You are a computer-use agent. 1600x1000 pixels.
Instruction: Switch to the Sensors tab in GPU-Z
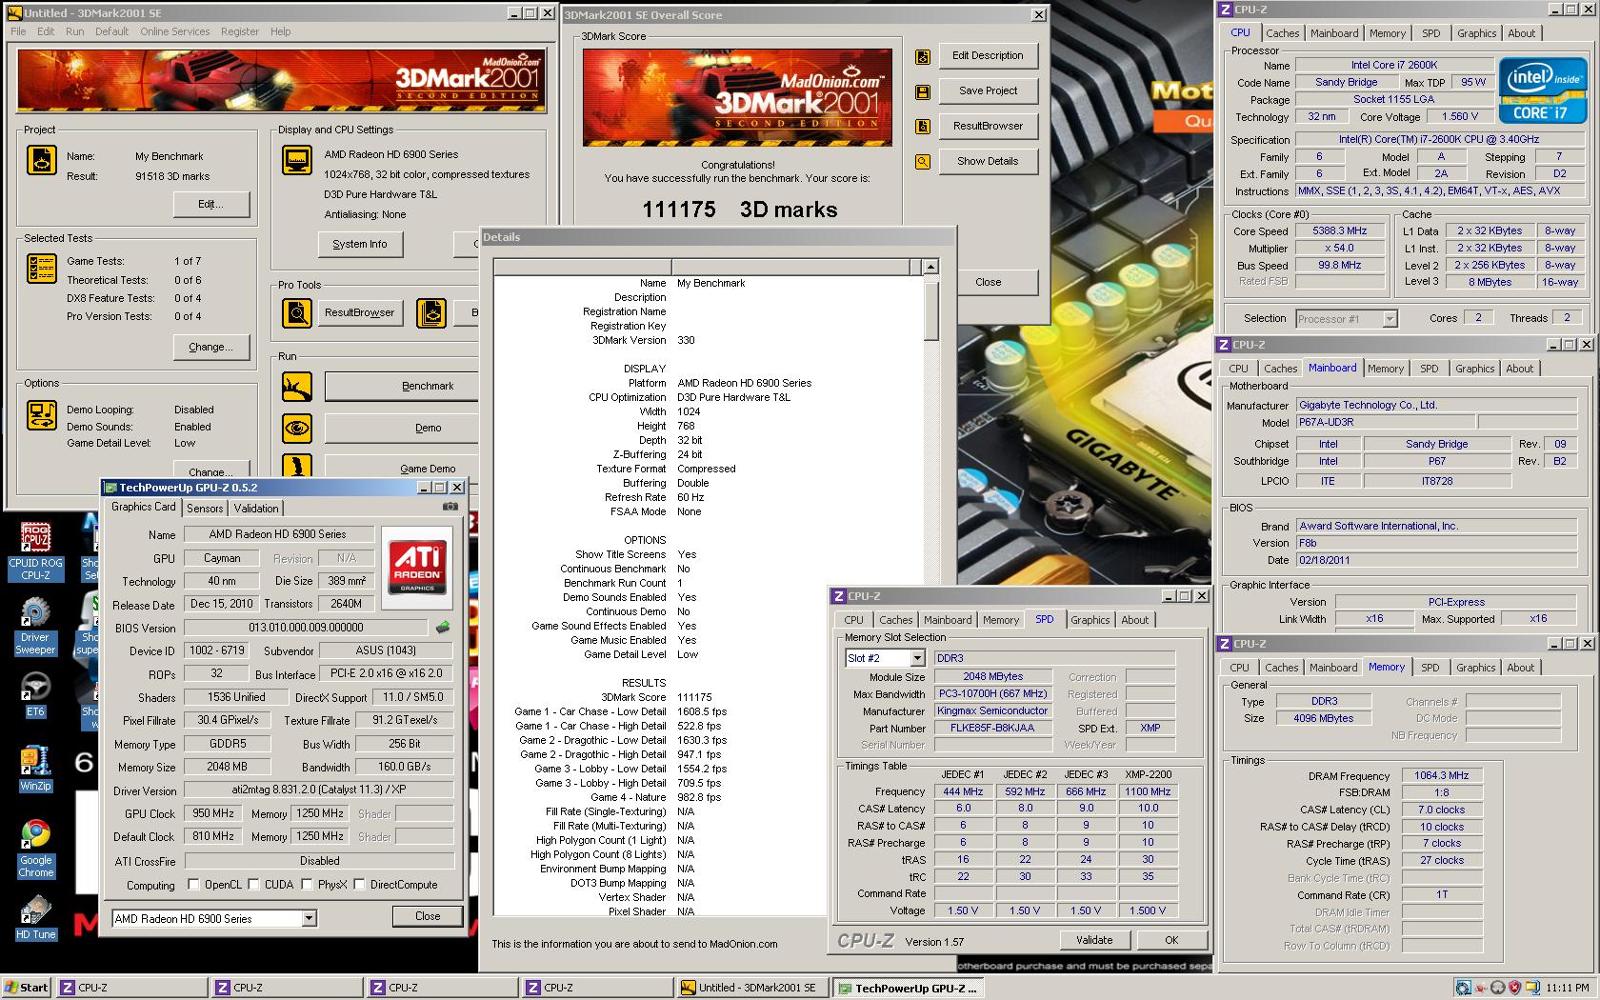pos(205,508)
